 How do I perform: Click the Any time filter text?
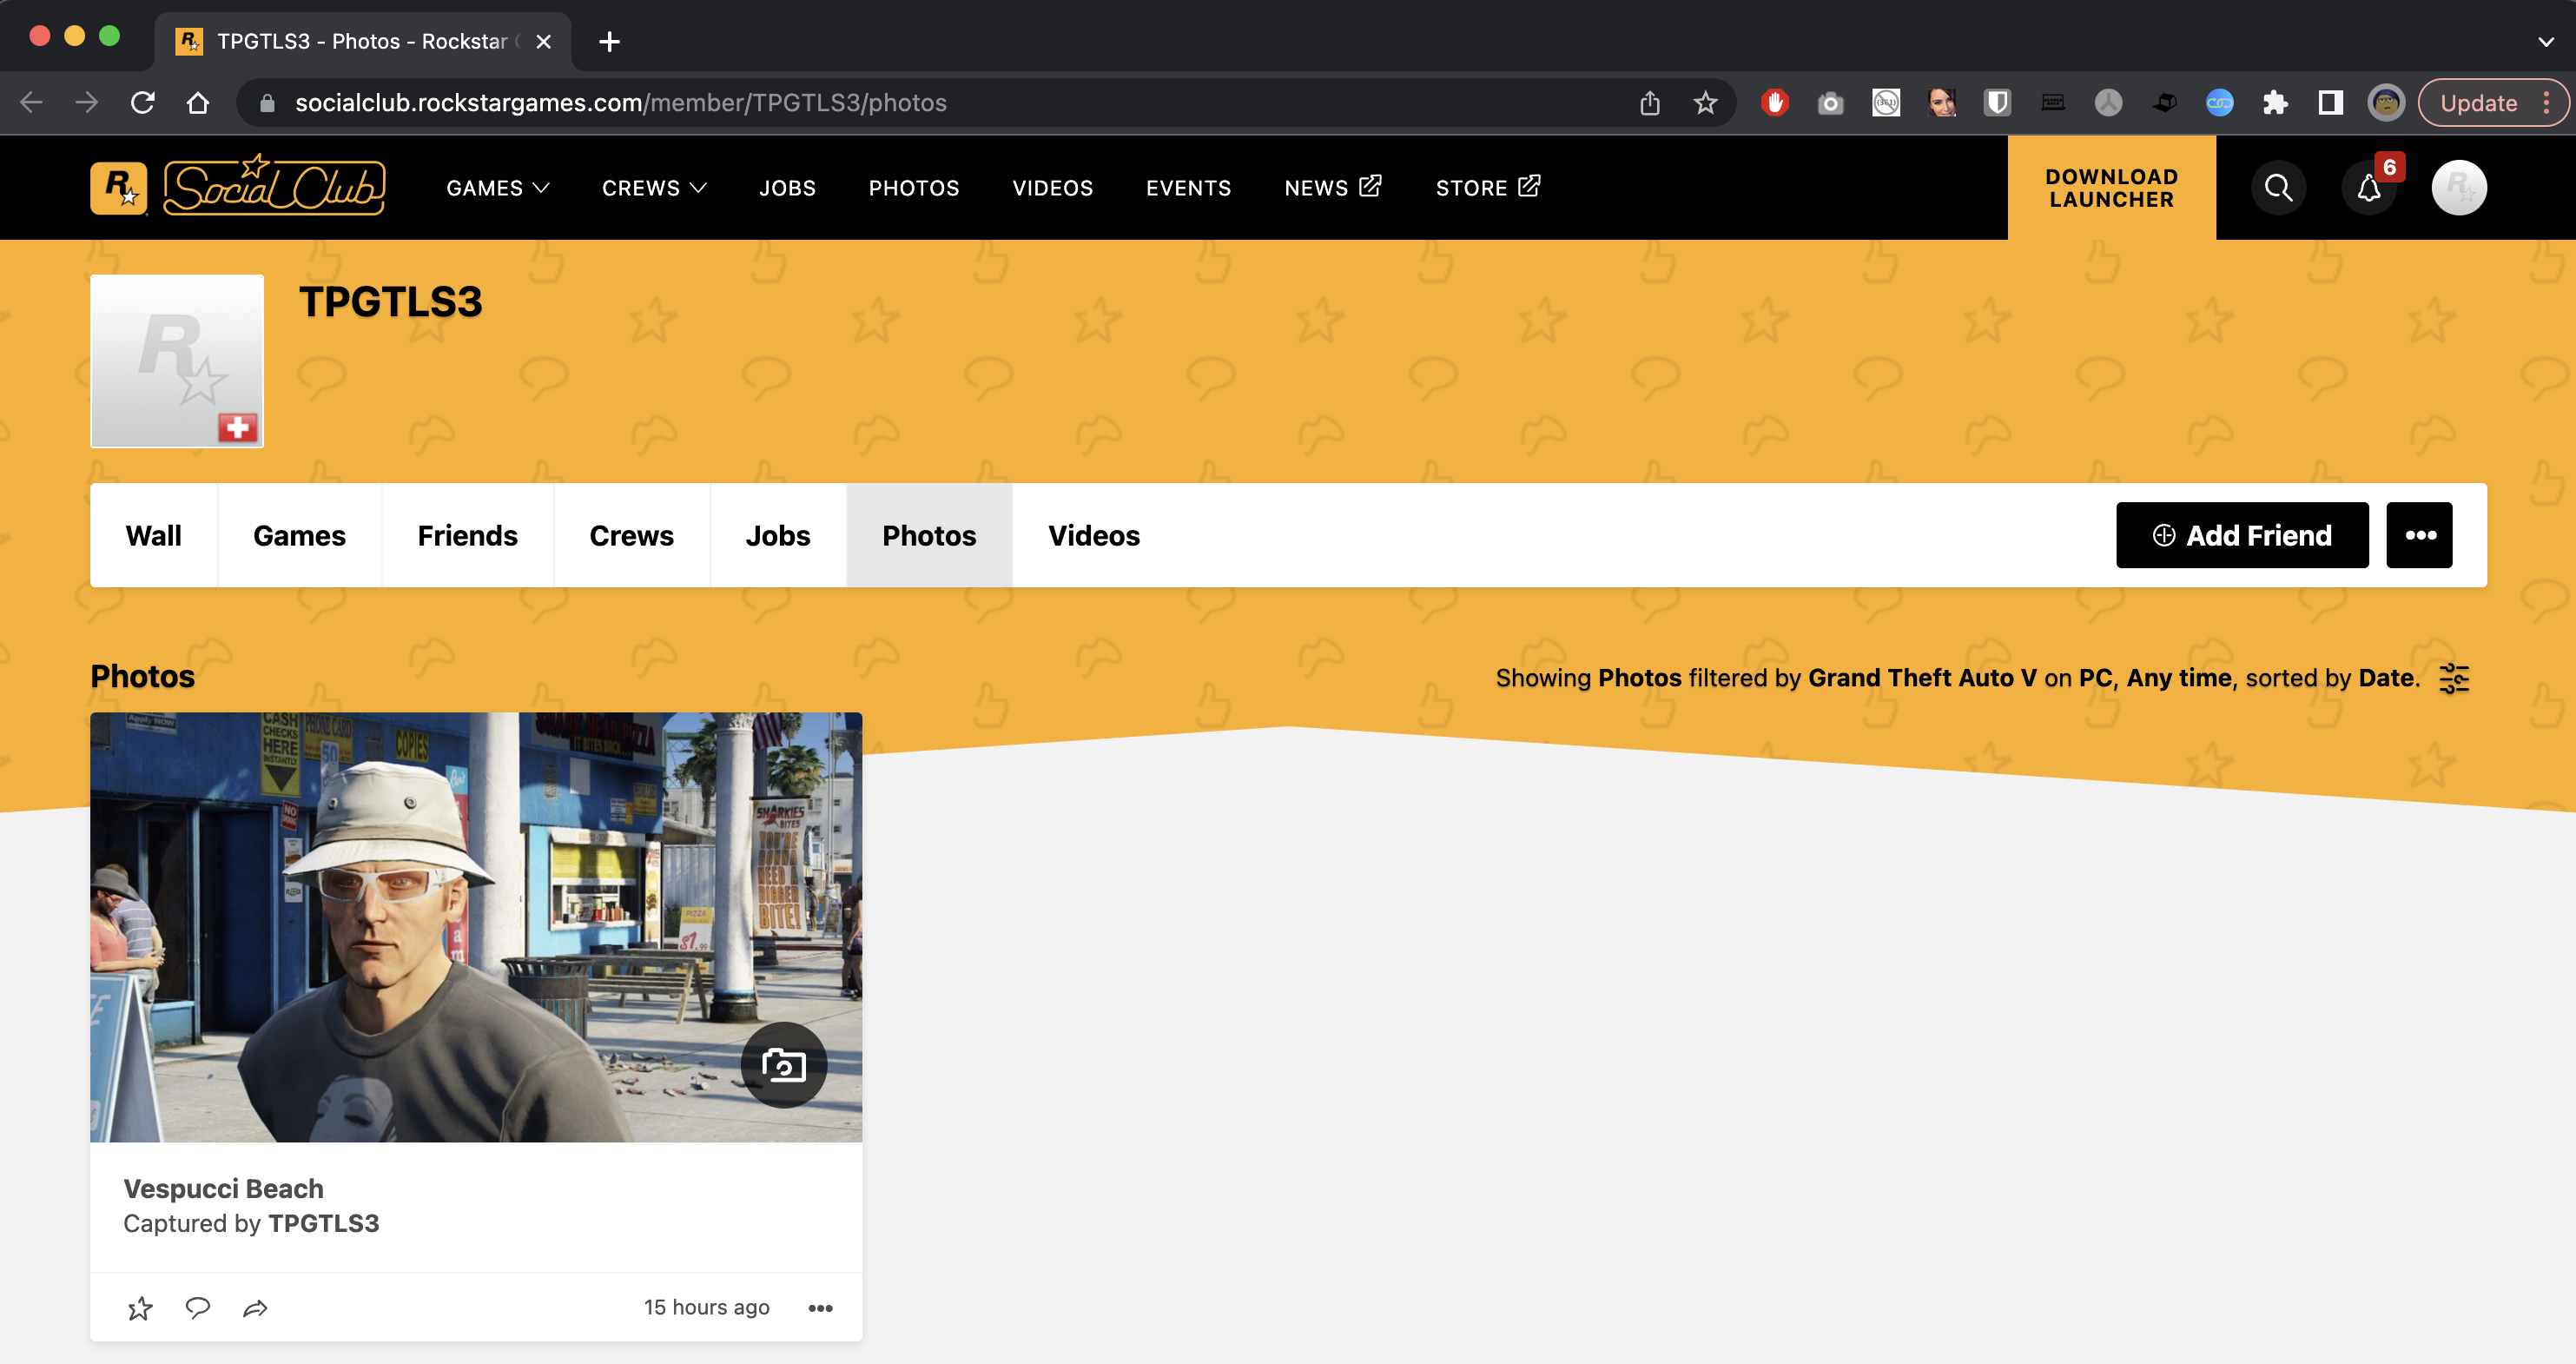pos(2178,678)
